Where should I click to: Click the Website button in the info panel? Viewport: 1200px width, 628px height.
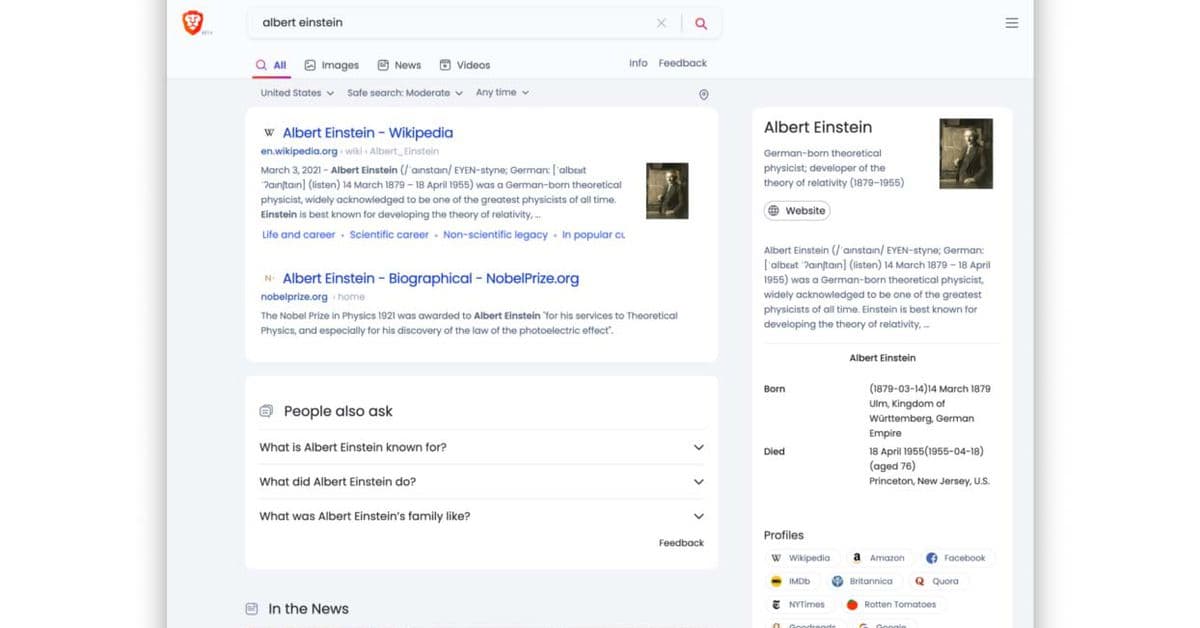797,211
